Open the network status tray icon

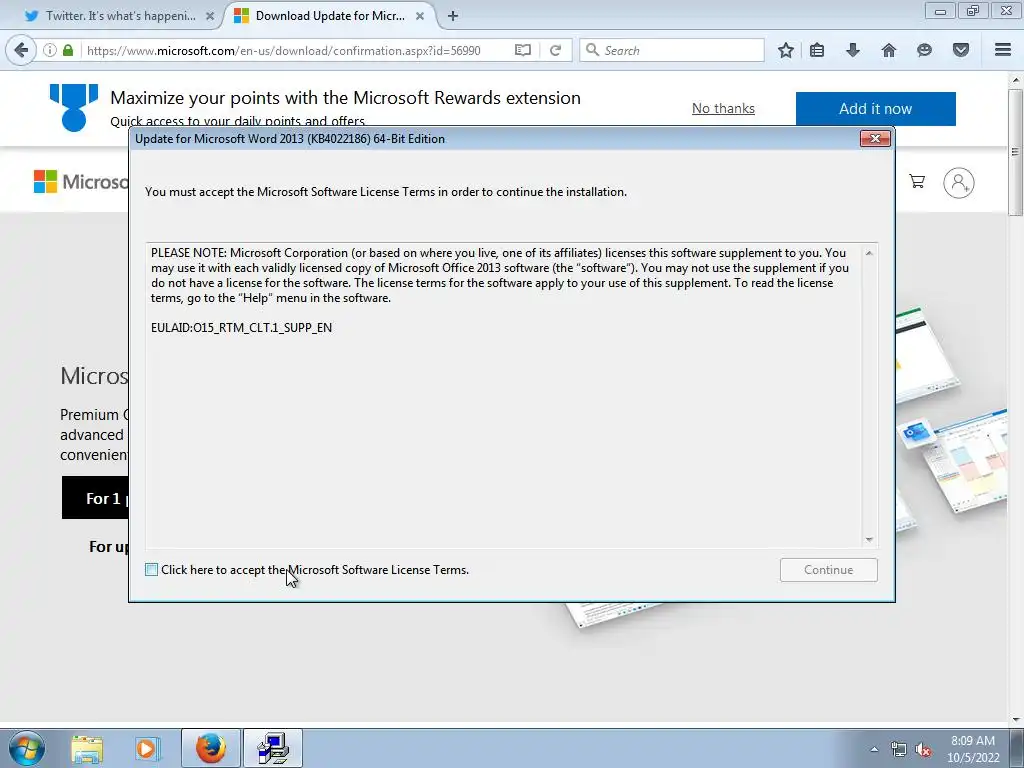tap(899, 749)
